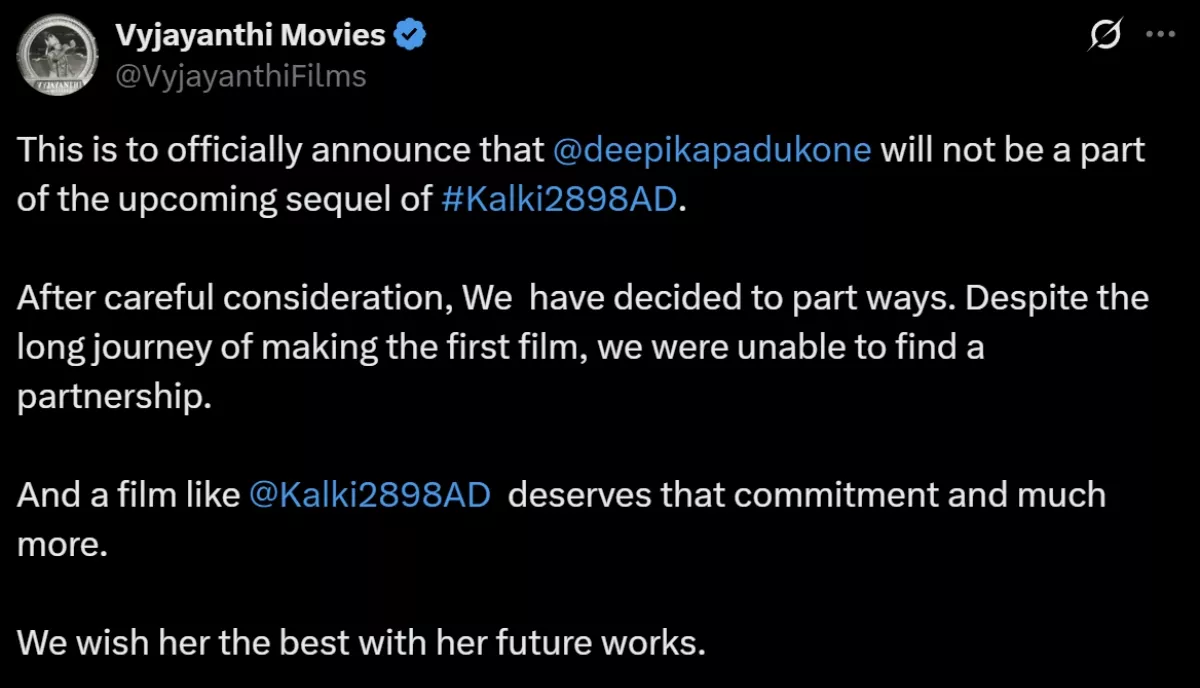
Task: Click the @VyjayanthiFilms handle
Action: coord(240,75)
